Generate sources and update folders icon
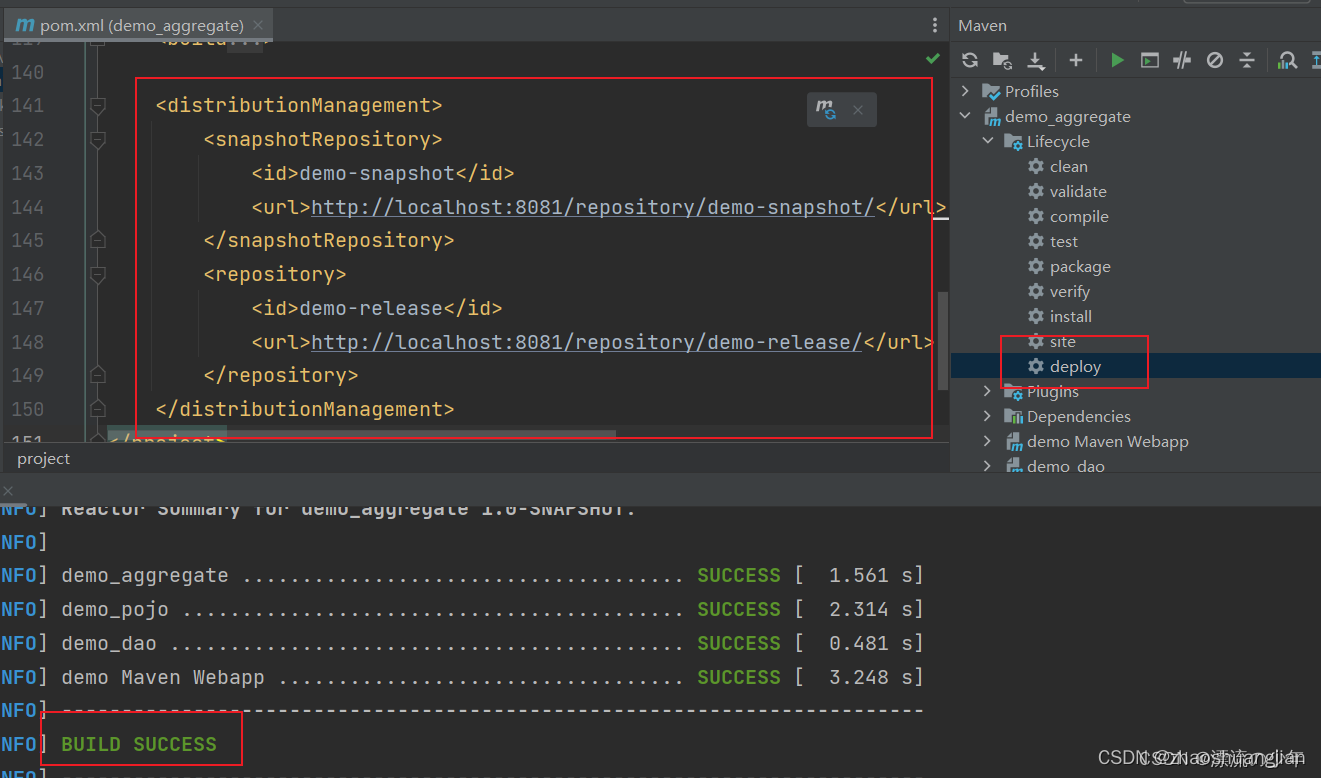 (x=1002, y=60)
